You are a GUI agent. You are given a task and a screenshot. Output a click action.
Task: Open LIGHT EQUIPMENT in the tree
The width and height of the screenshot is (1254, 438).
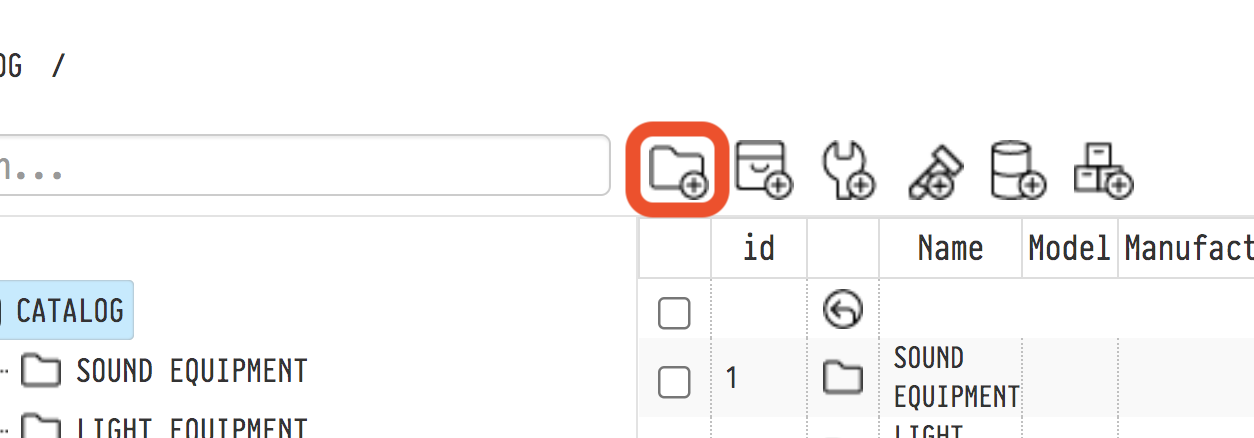point(191,428)
